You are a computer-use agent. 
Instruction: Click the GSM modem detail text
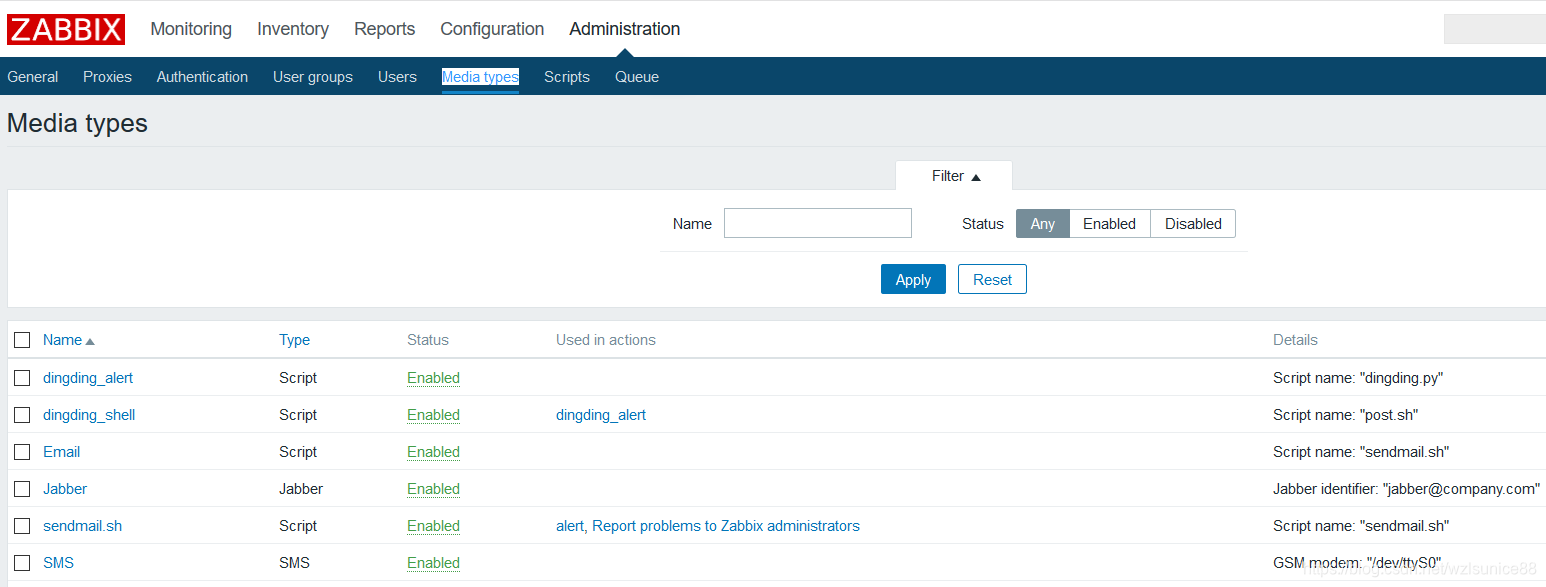1357,563
